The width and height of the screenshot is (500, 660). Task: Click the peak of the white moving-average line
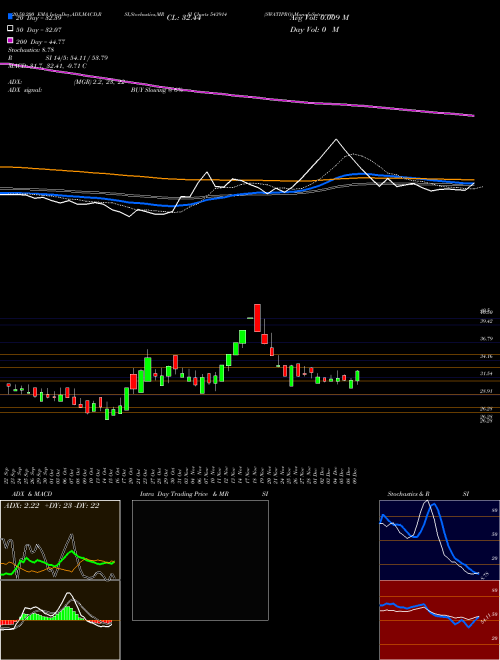pyautogui.click(x=336, y=140)
